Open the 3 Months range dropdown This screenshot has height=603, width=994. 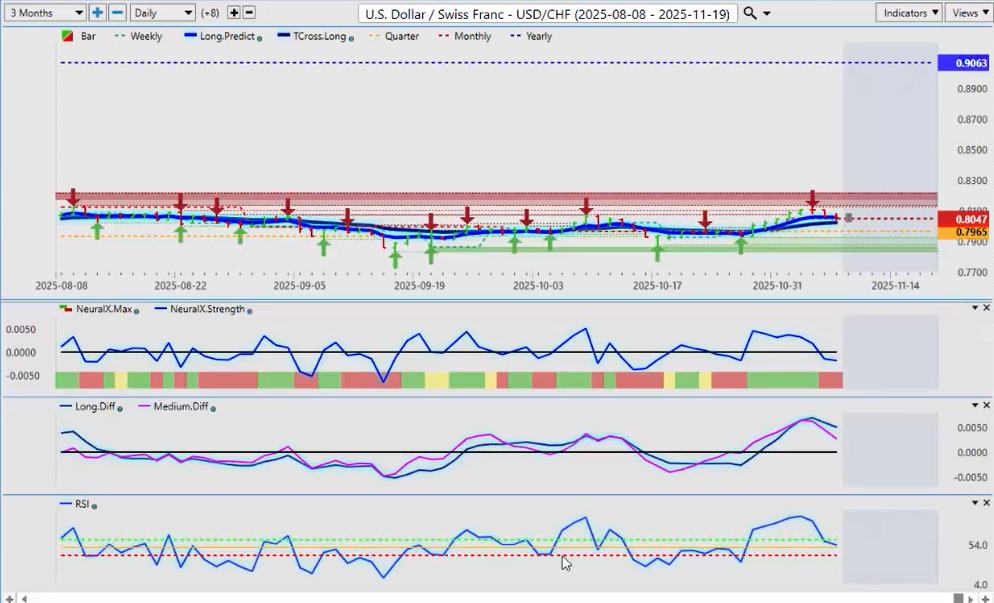(x=44, y=13)
